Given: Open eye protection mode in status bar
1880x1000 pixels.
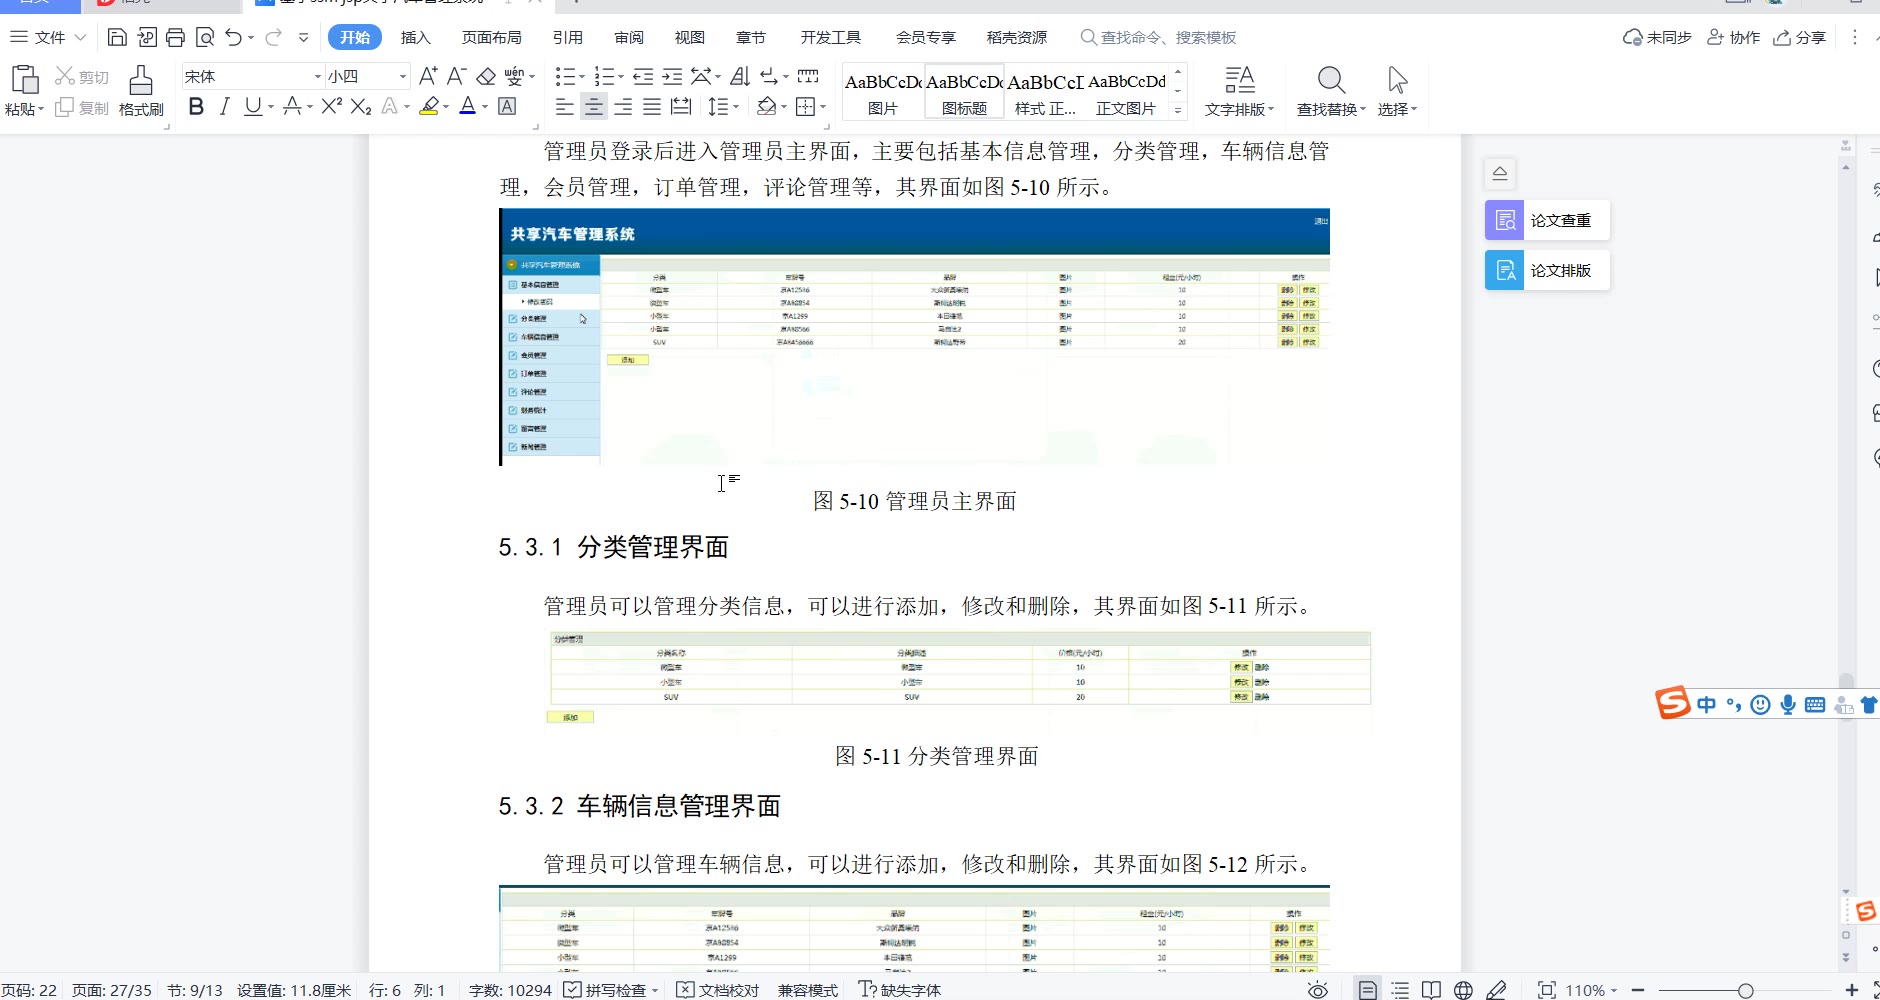Looking at the screenshot, I should click(1318, 990).
